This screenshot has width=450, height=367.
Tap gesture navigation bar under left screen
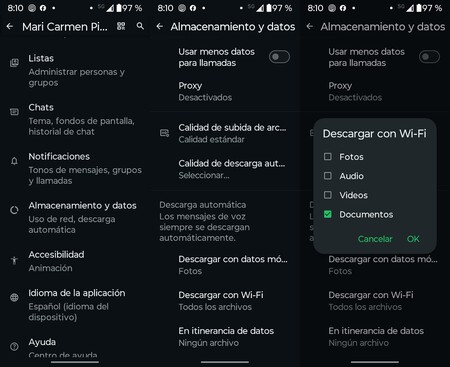coord(75,362)
